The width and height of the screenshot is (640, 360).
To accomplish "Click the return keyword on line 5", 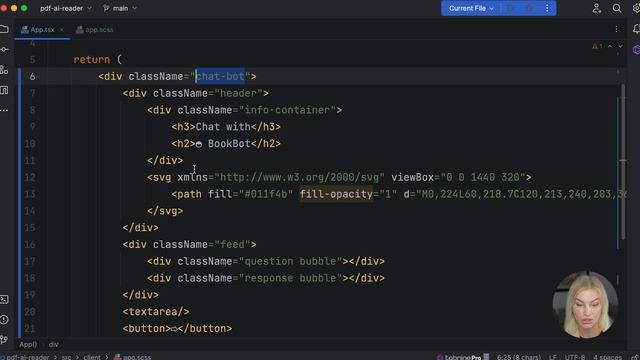I will point(92,60).
